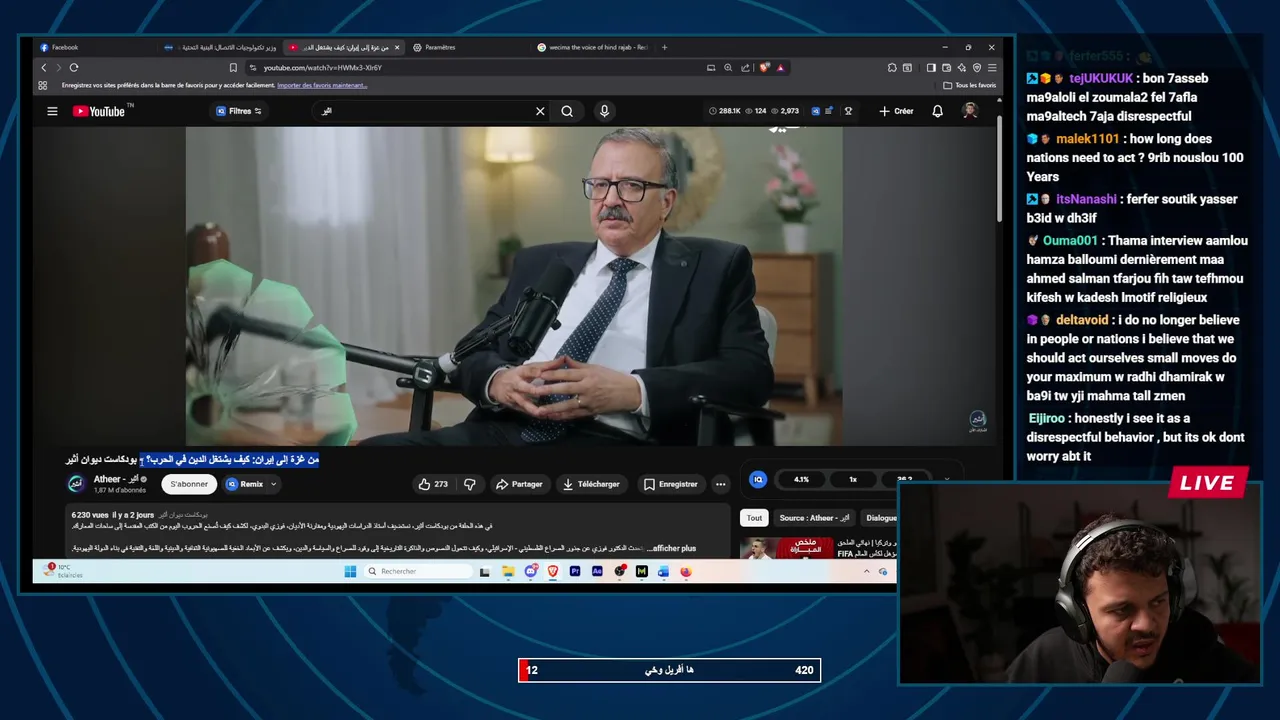
Task: Click the Partager share button
Action: click(x=519, y=484)
